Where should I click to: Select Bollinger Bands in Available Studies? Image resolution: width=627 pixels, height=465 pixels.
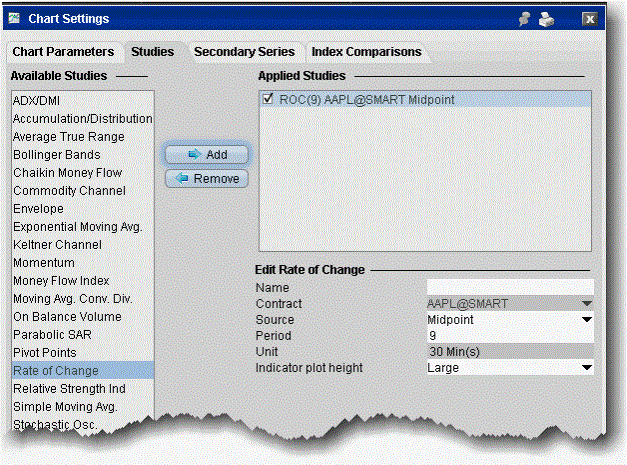(x=56, y=155)
